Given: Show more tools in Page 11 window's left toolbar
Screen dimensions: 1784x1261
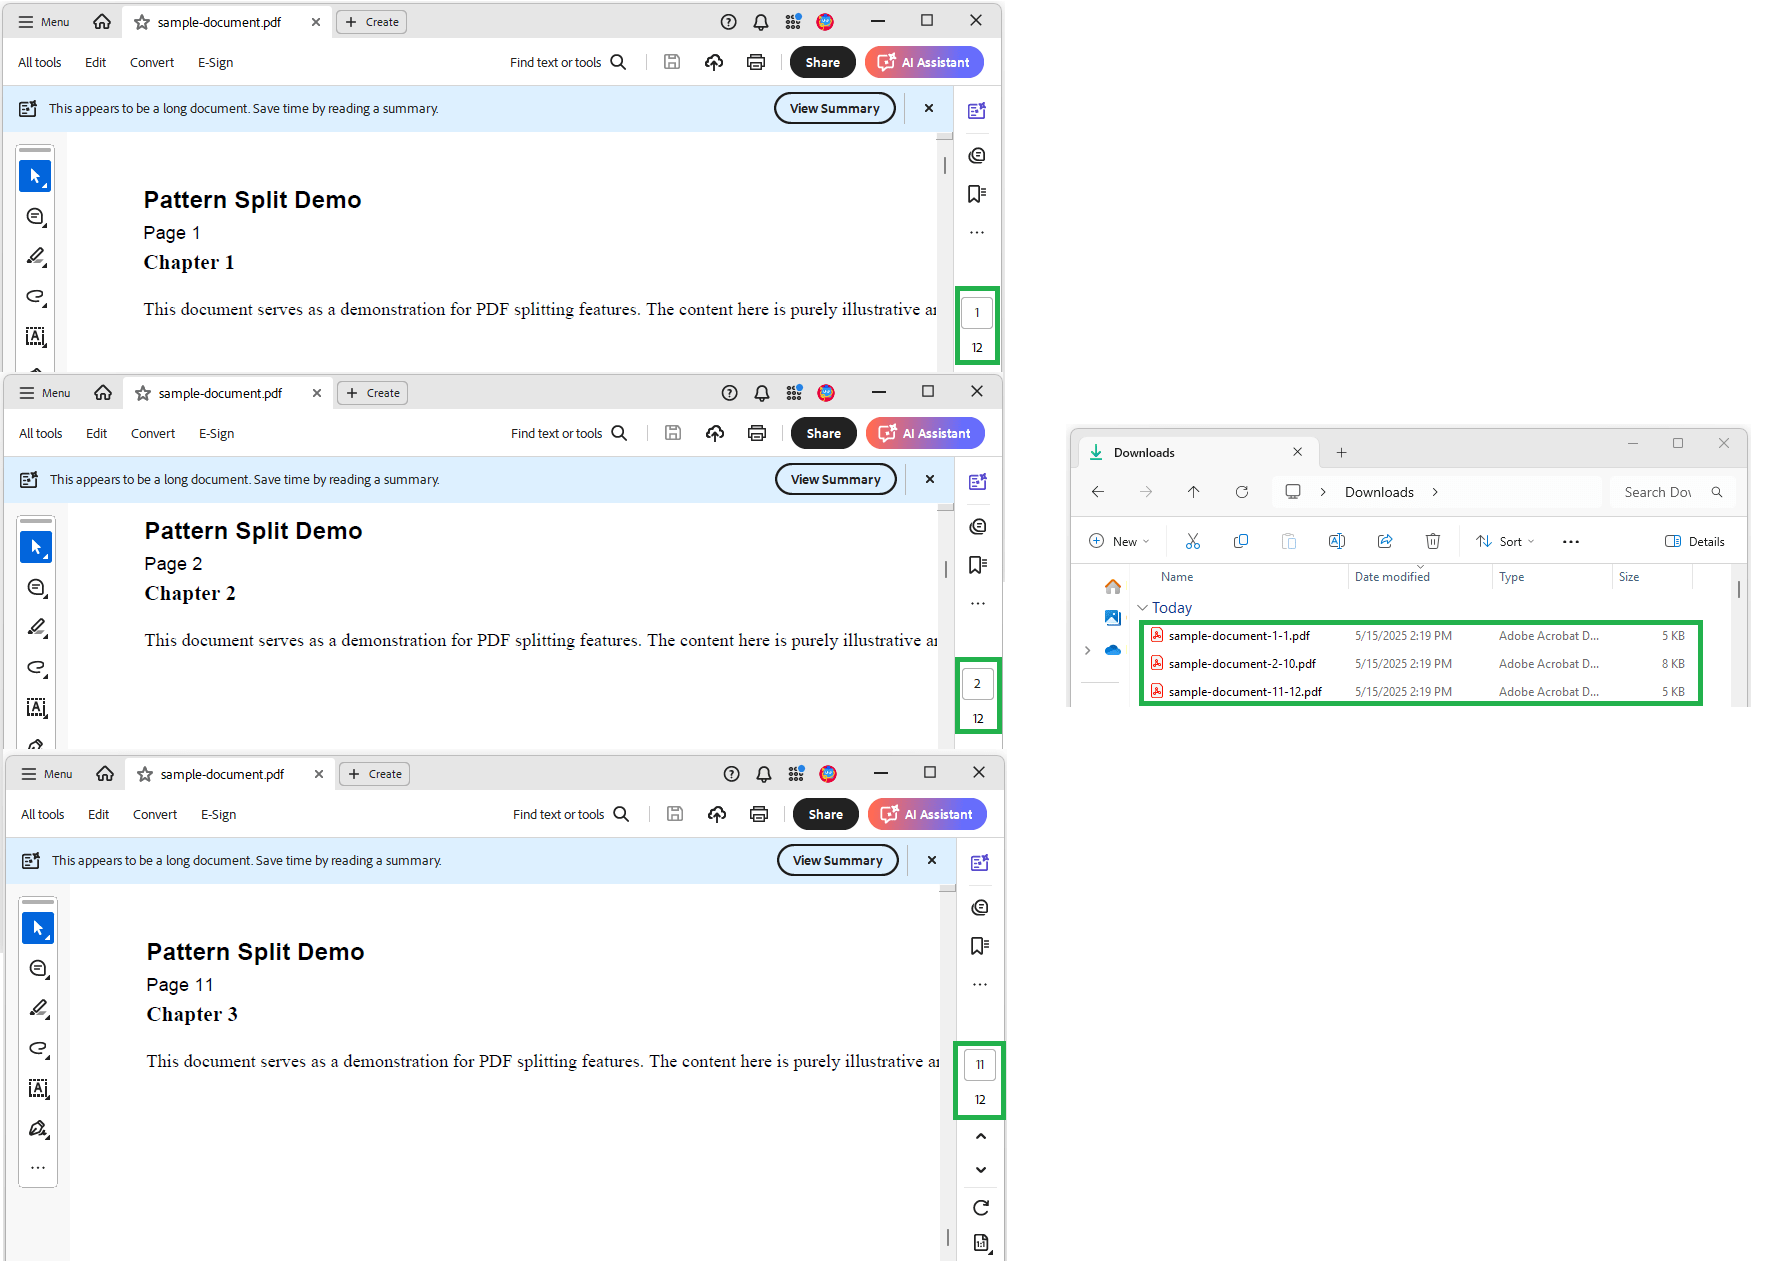Looking at the screenshot, I should (x=38, y=1167).
